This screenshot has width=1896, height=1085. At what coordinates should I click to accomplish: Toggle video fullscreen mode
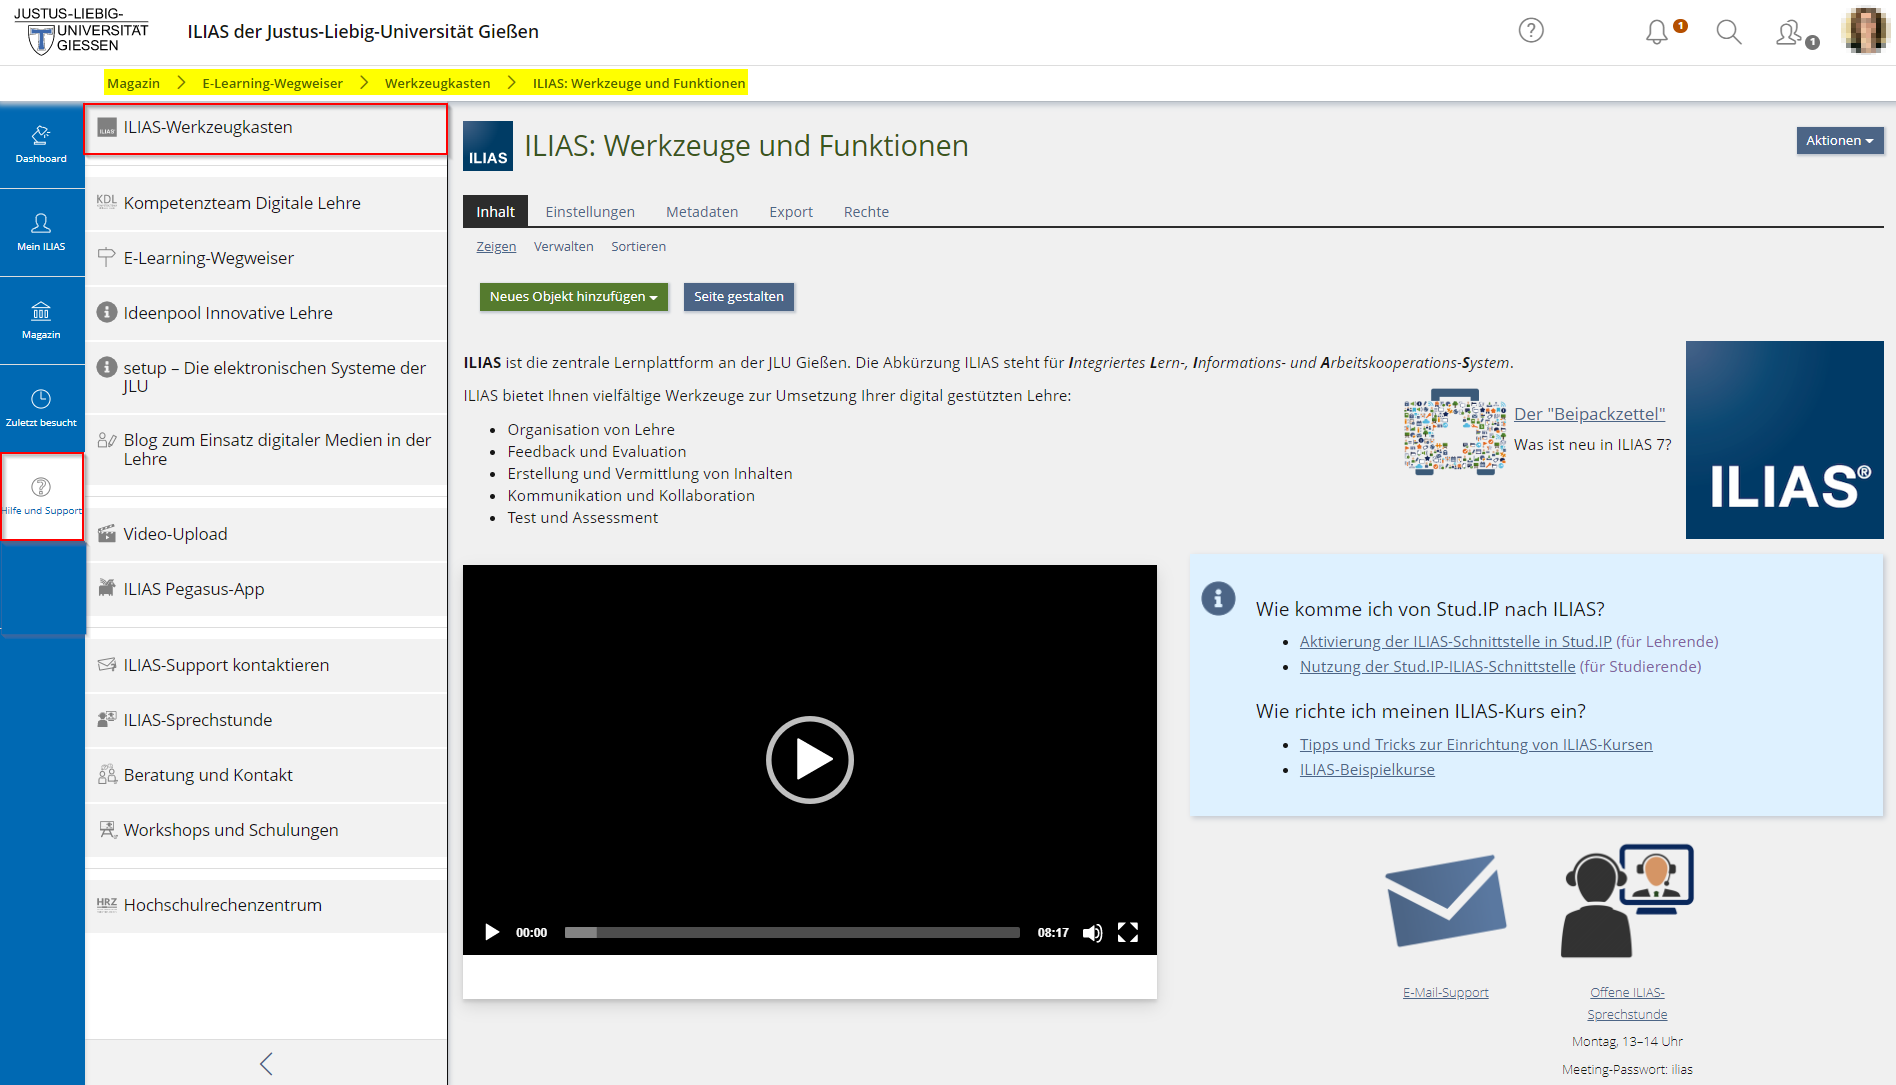(1128, 933)
